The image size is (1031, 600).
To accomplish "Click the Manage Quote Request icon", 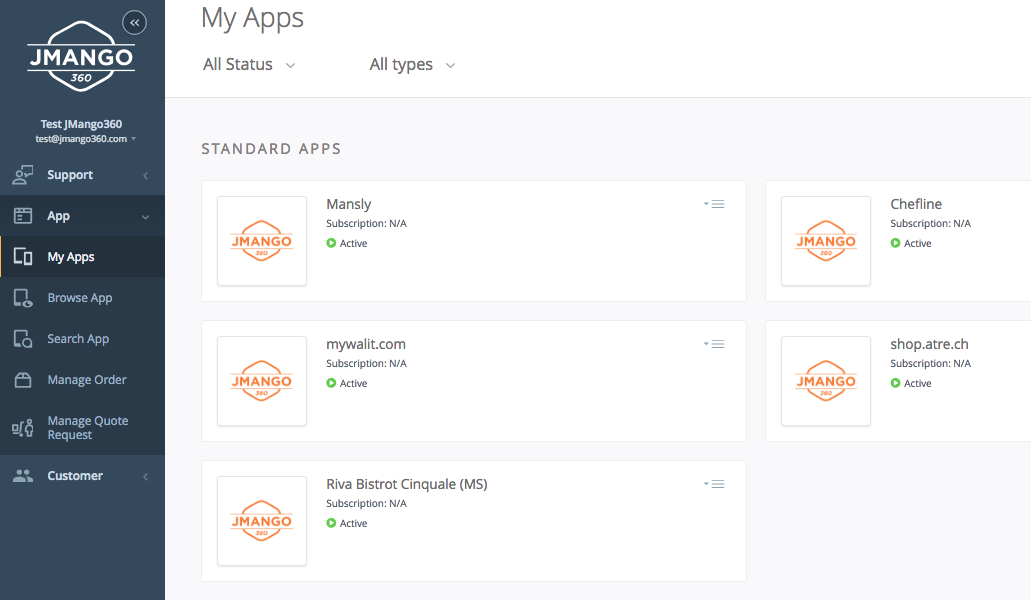I will pos(22,428).
